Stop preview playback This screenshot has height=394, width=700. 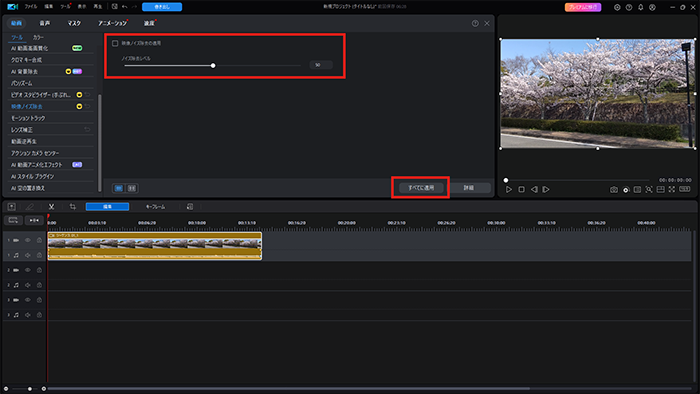point(521,190)
